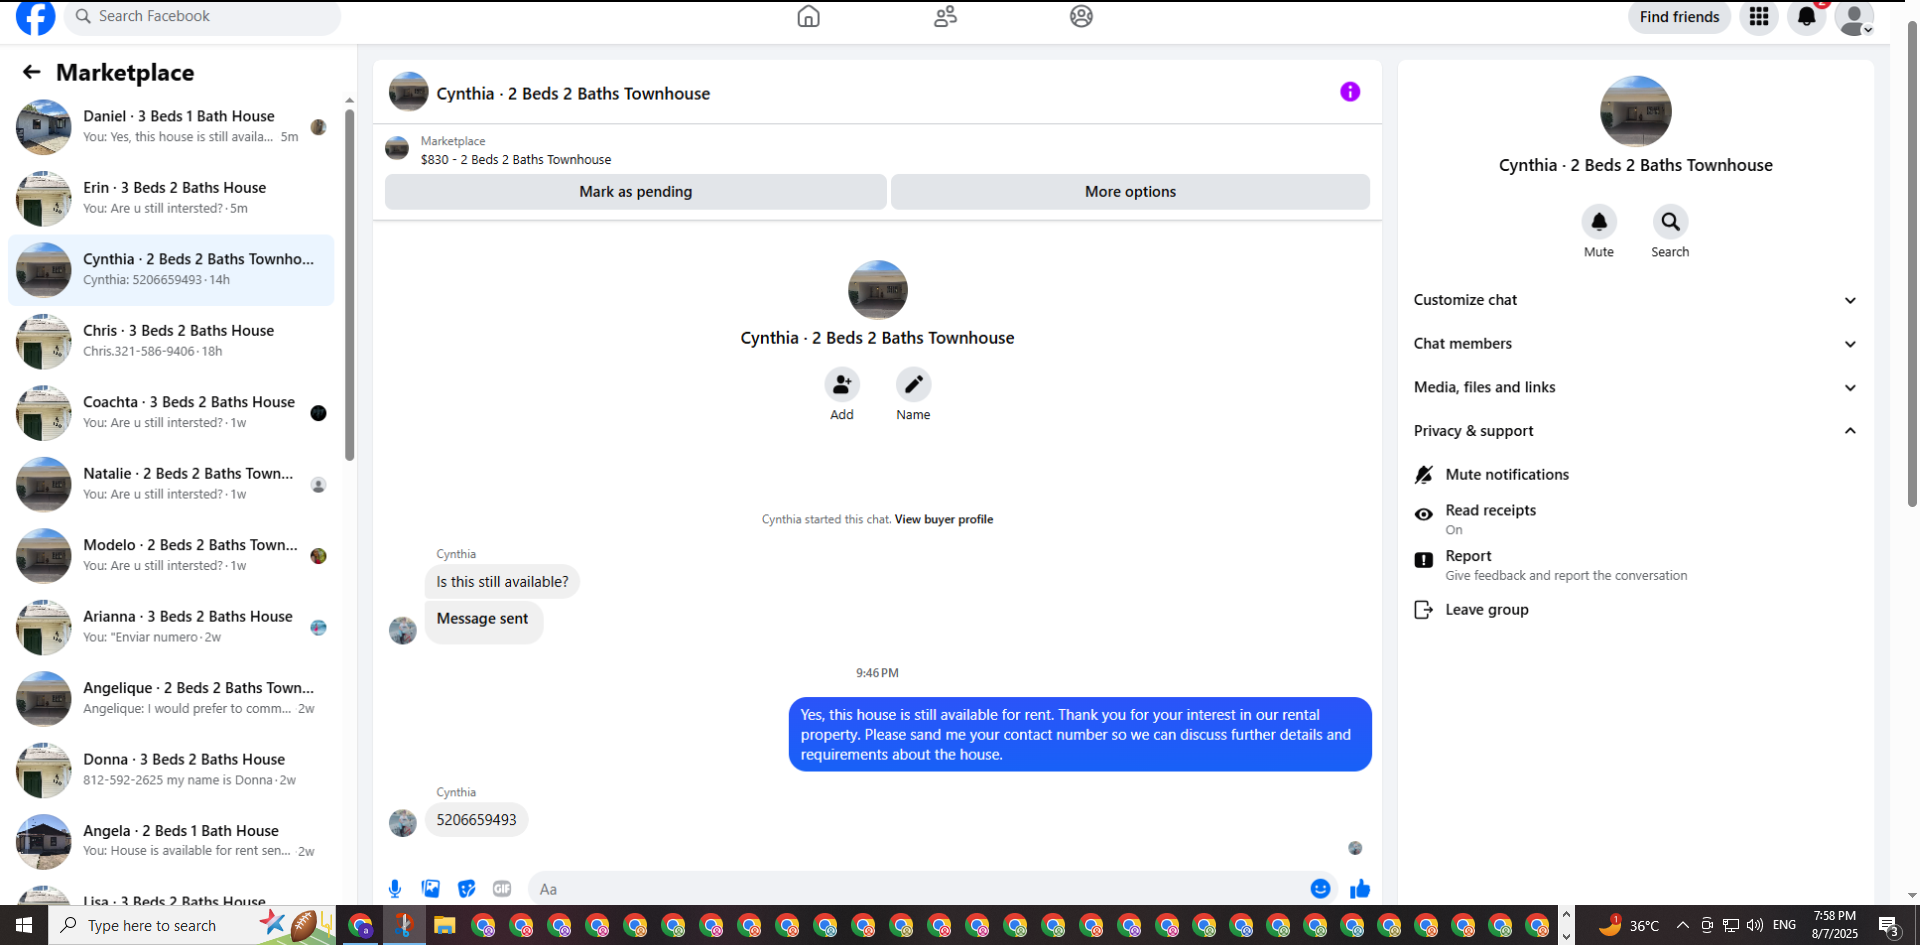Open View buyer profile link
Viewport: 1920px width, 945px height.
click(x=944, y=519)
